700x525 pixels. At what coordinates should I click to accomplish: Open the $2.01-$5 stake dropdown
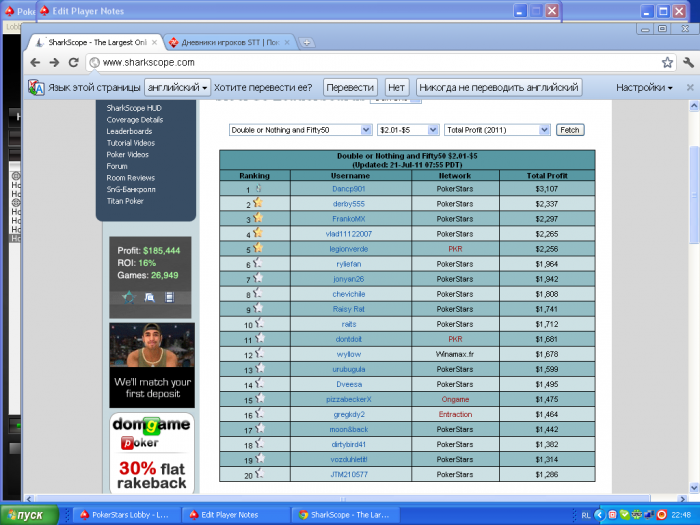408,130
